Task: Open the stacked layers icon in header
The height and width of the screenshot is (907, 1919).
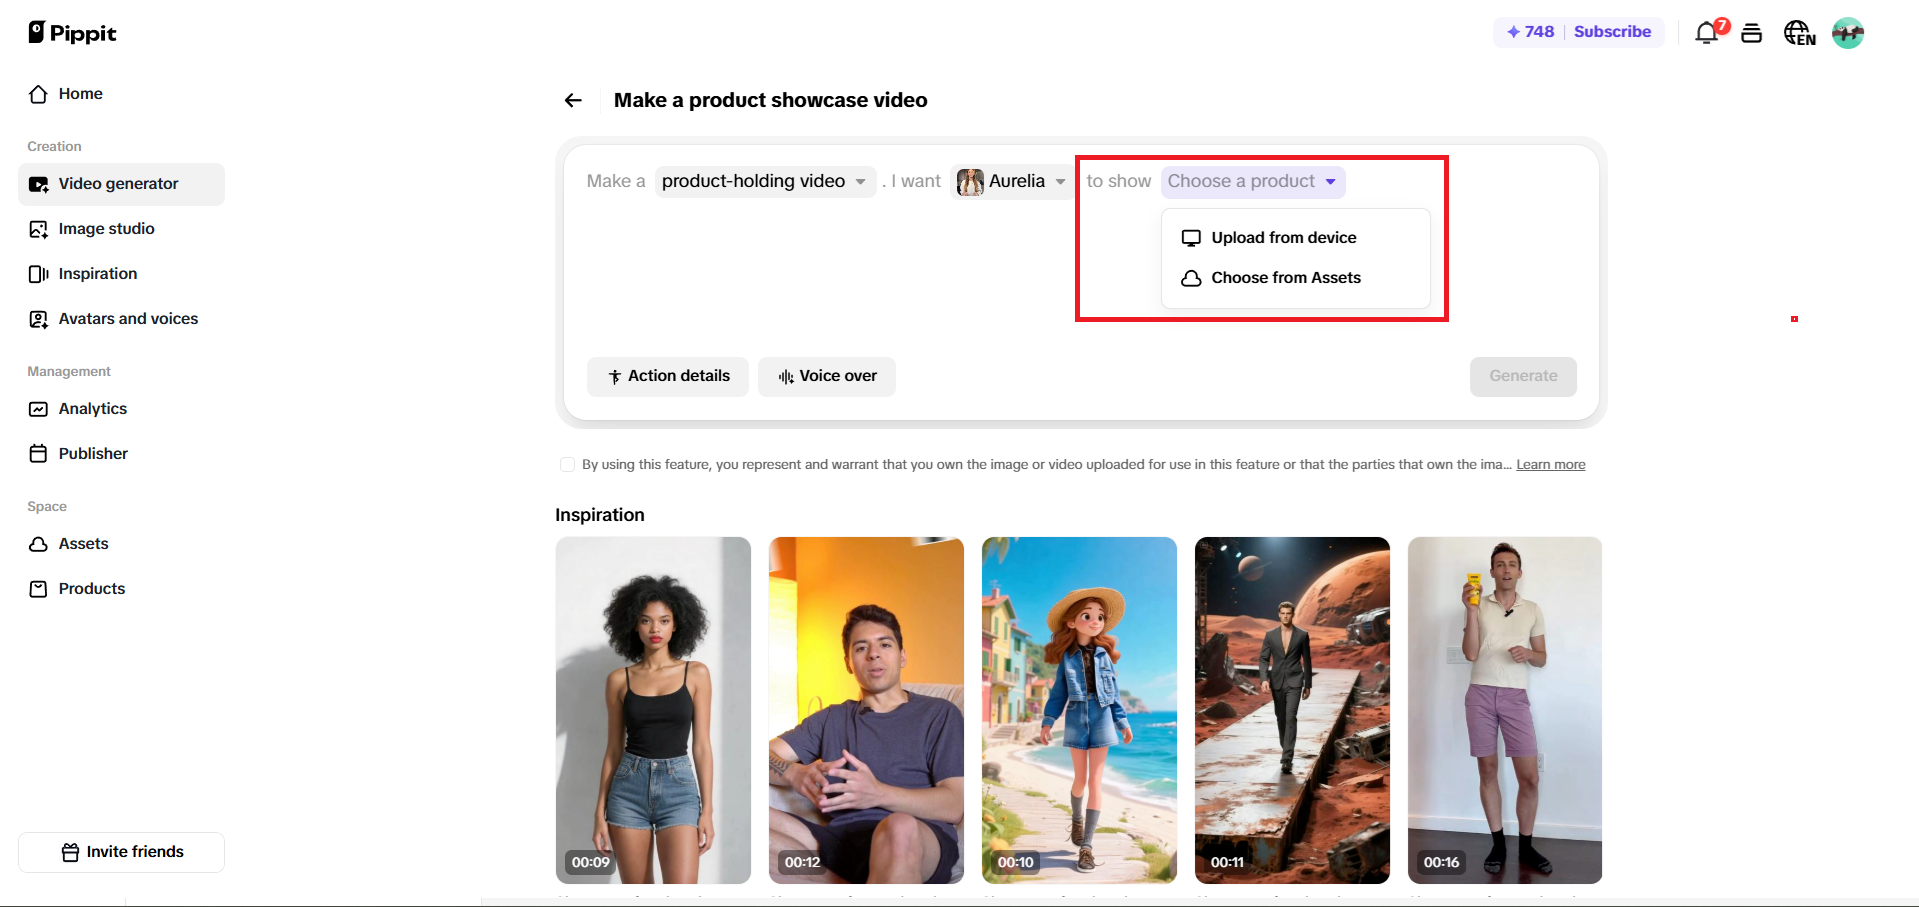Action: (x=1751, y=33)
